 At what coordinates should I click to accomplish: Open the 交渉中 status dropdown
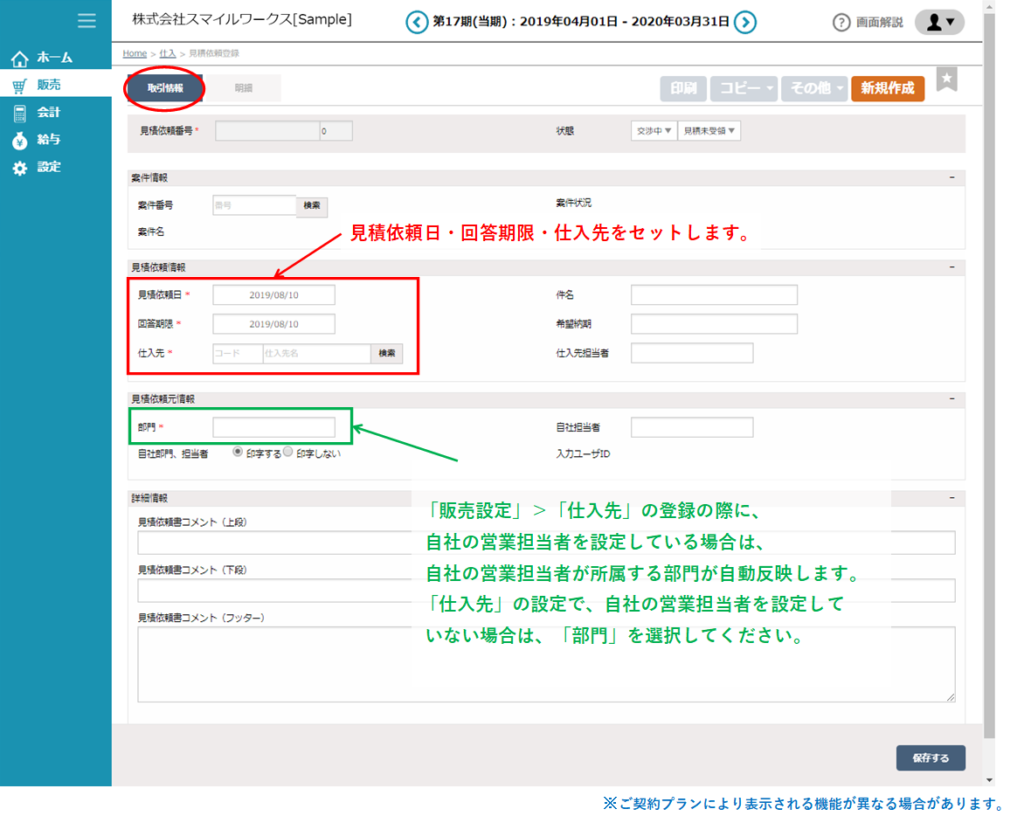(654, 131)
